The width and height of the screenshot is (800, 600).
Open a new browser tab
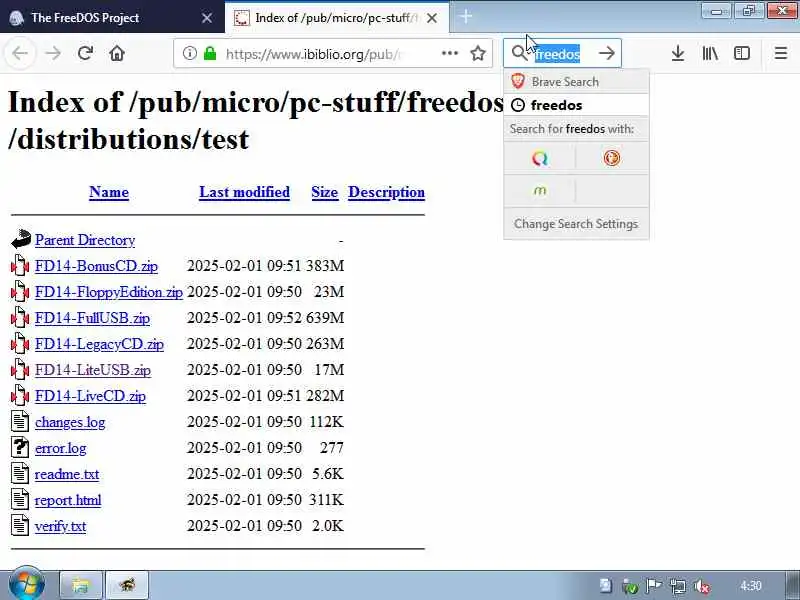pos(465,17)
